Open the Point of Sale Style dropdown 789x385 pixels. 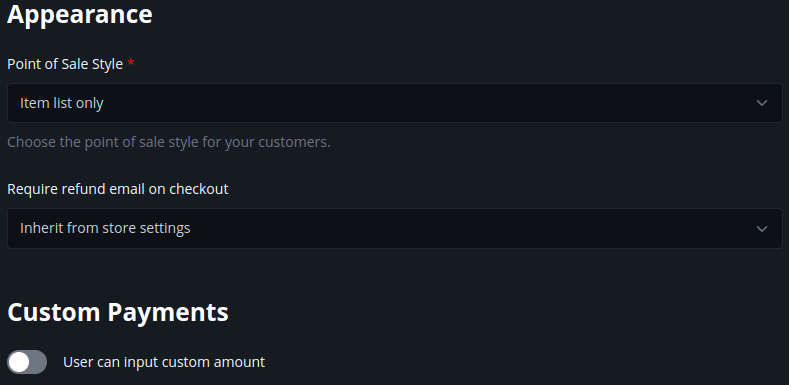pos(395,103)
